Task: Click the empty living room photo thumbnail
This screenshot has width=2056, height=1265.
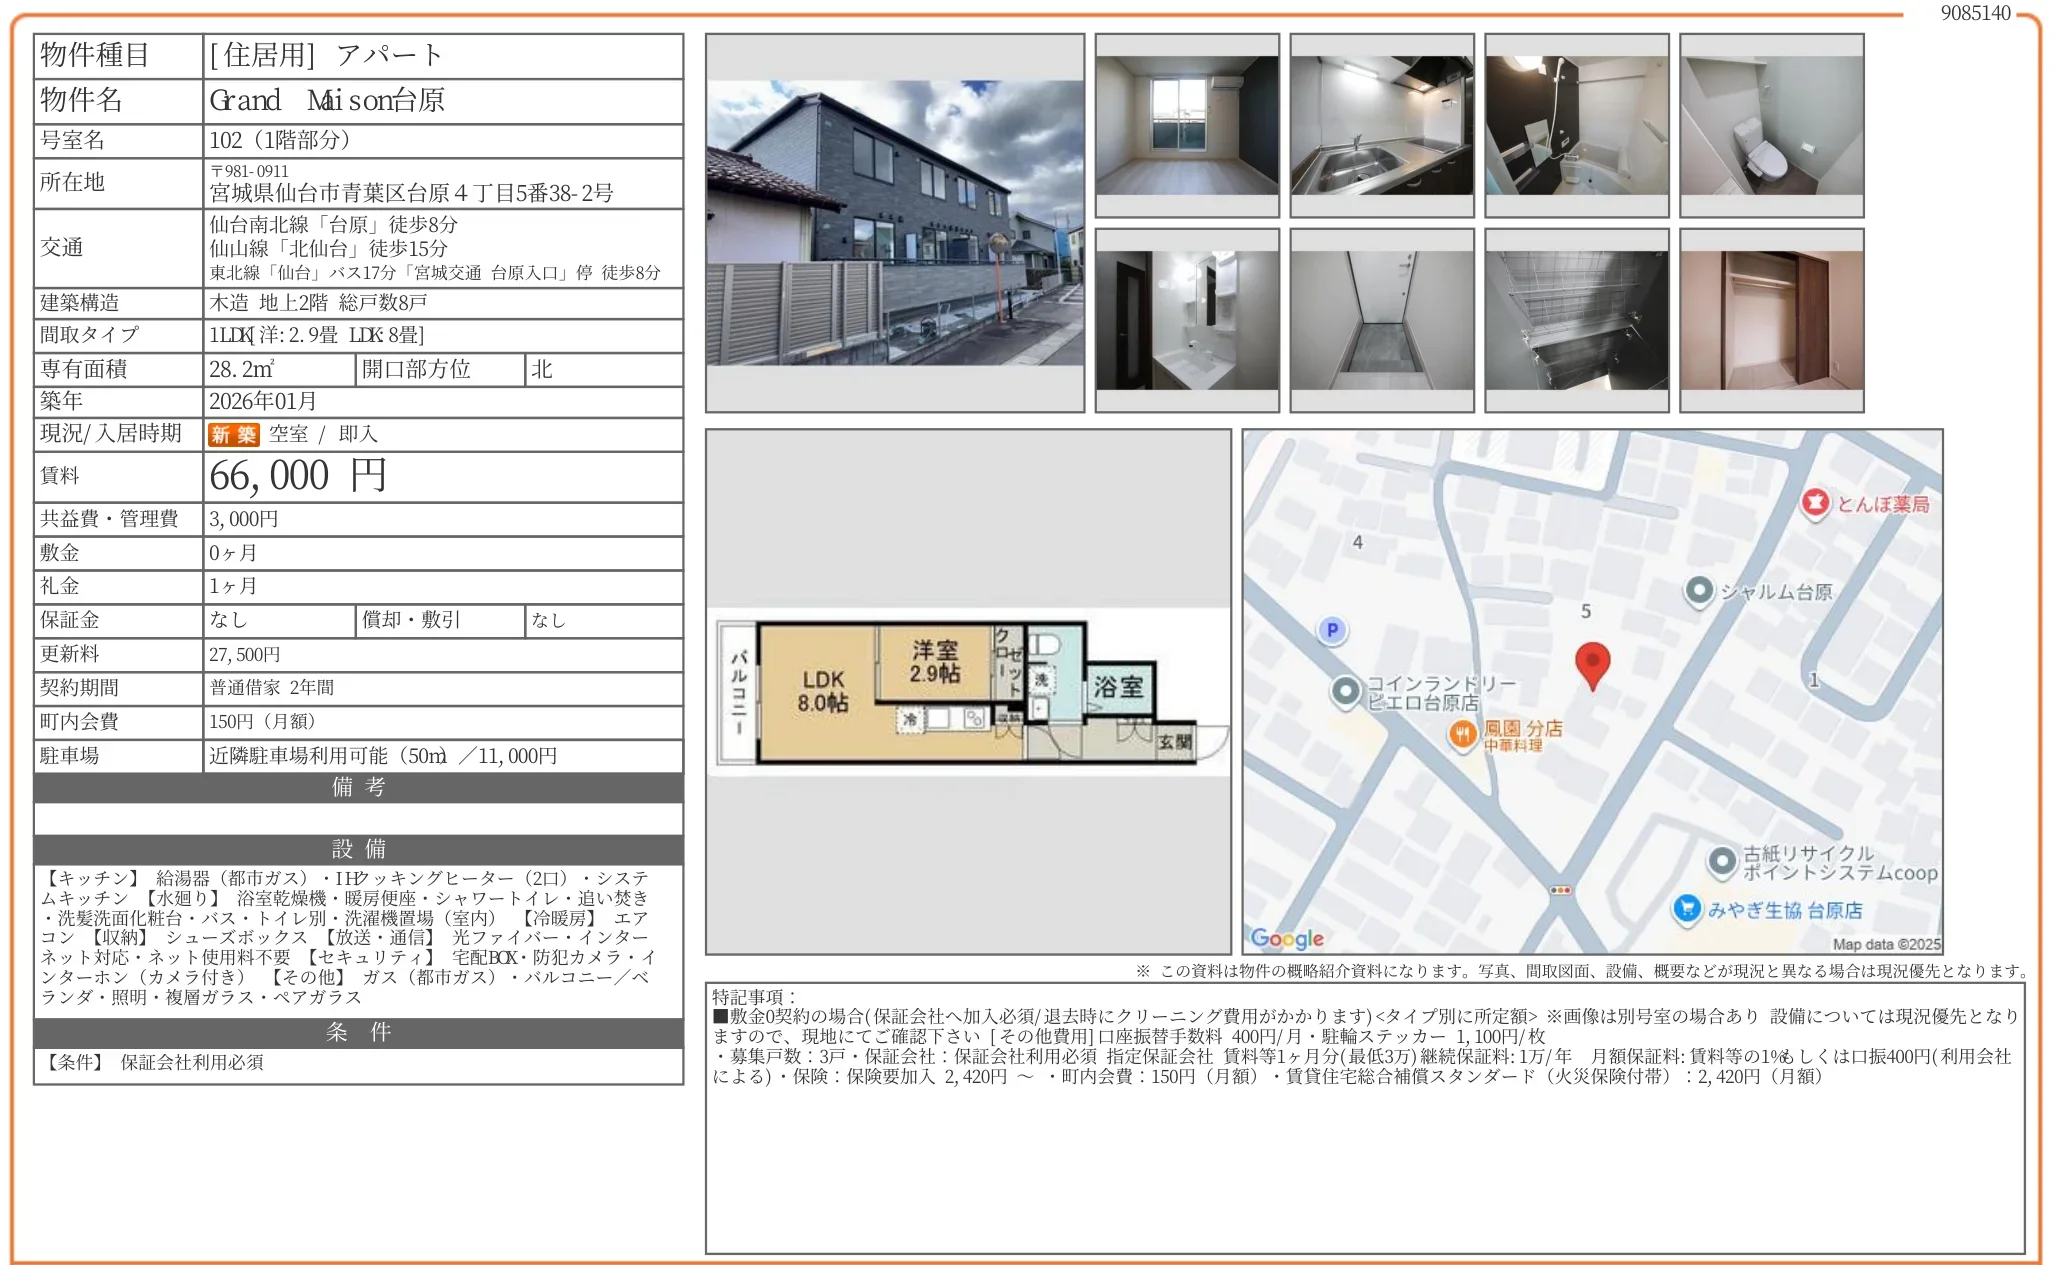Action: [1186, 123]
